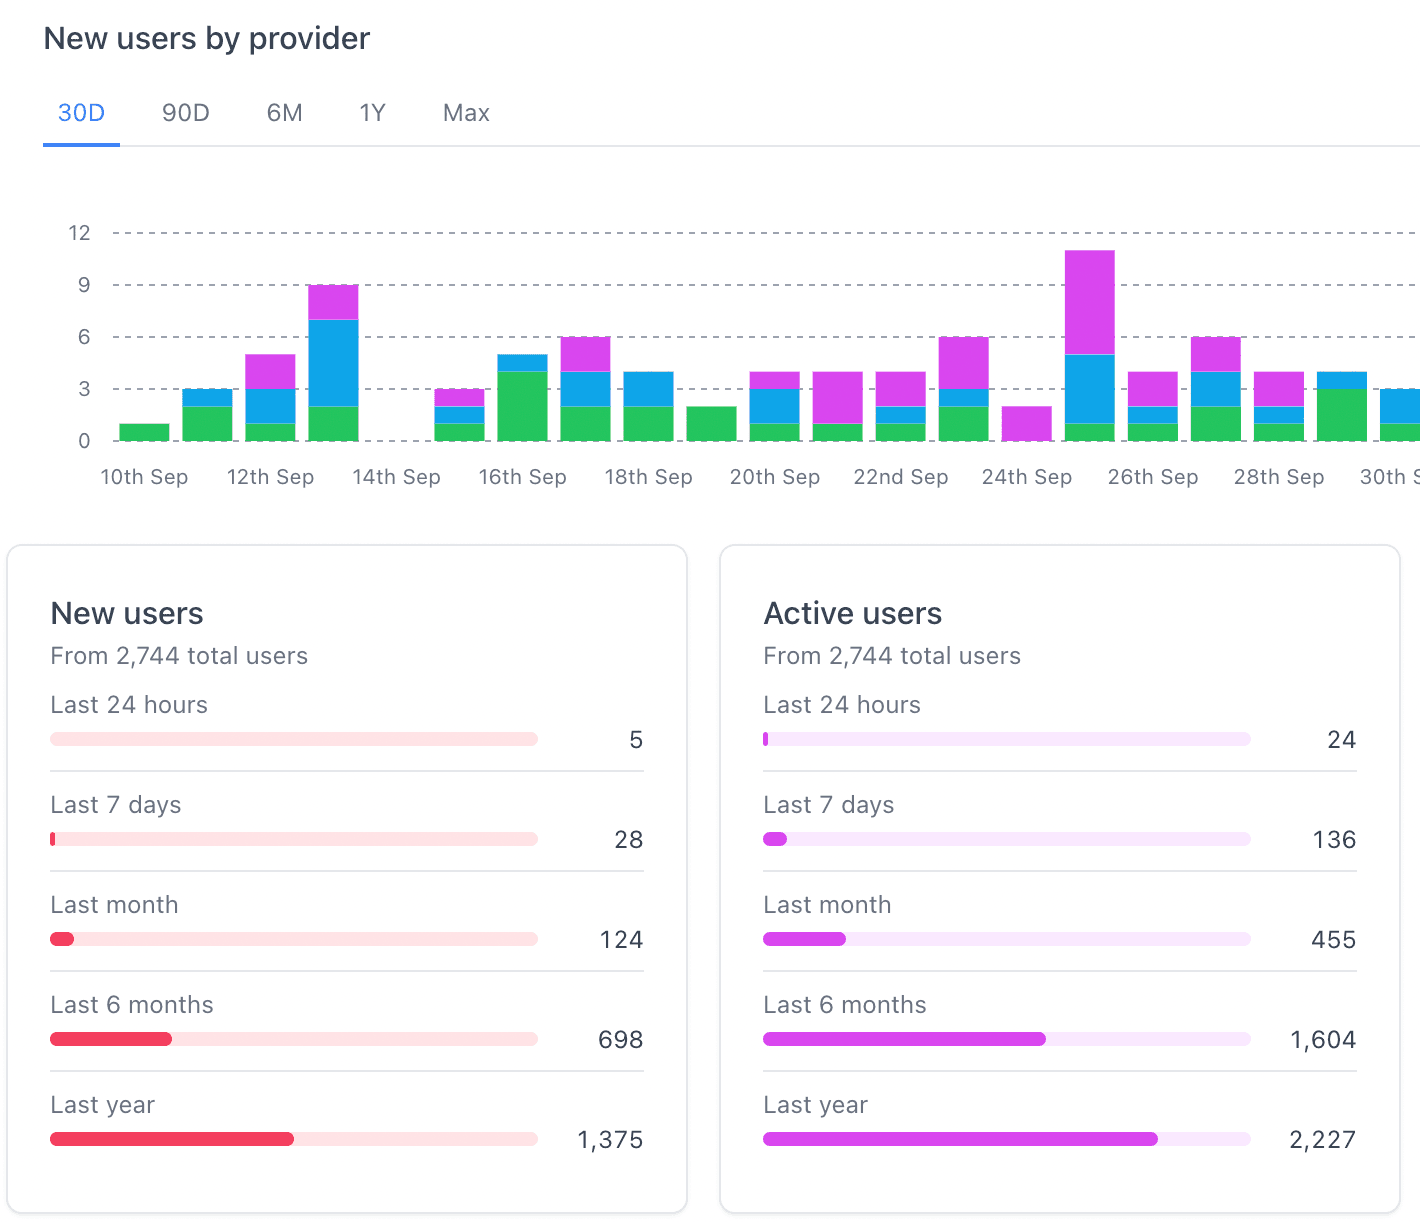The image size is (1420, 1222).
Task: Switch to the 30D tab
Action: click(x=81, y=113)
